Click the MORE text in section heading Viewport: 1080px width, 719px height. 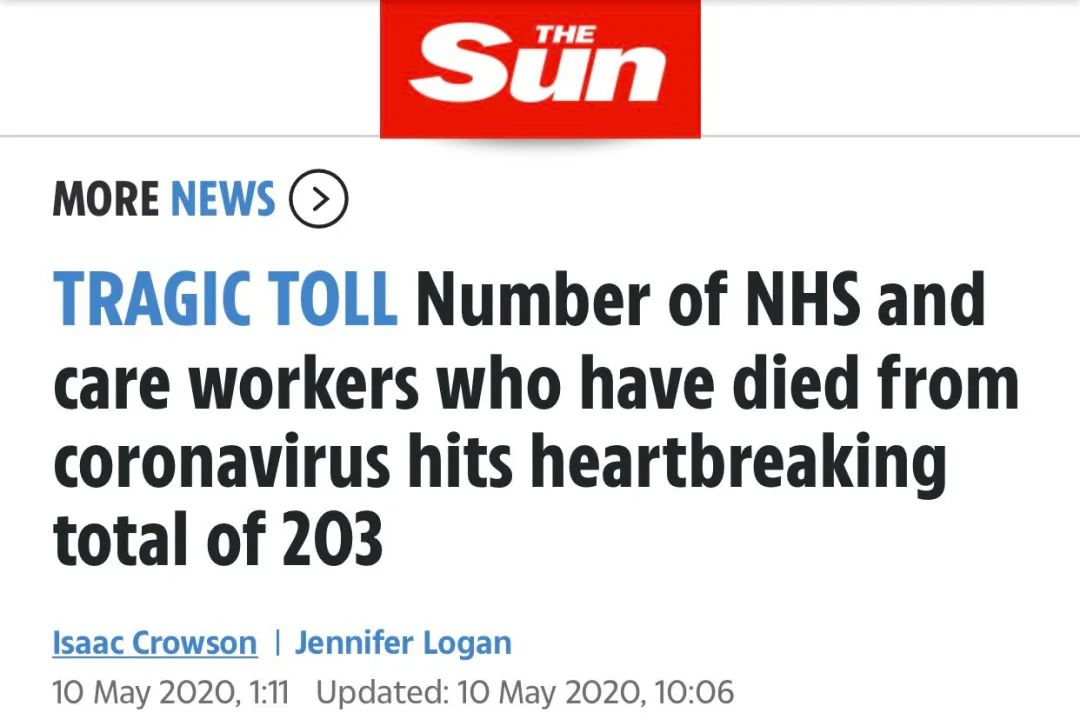107,199
